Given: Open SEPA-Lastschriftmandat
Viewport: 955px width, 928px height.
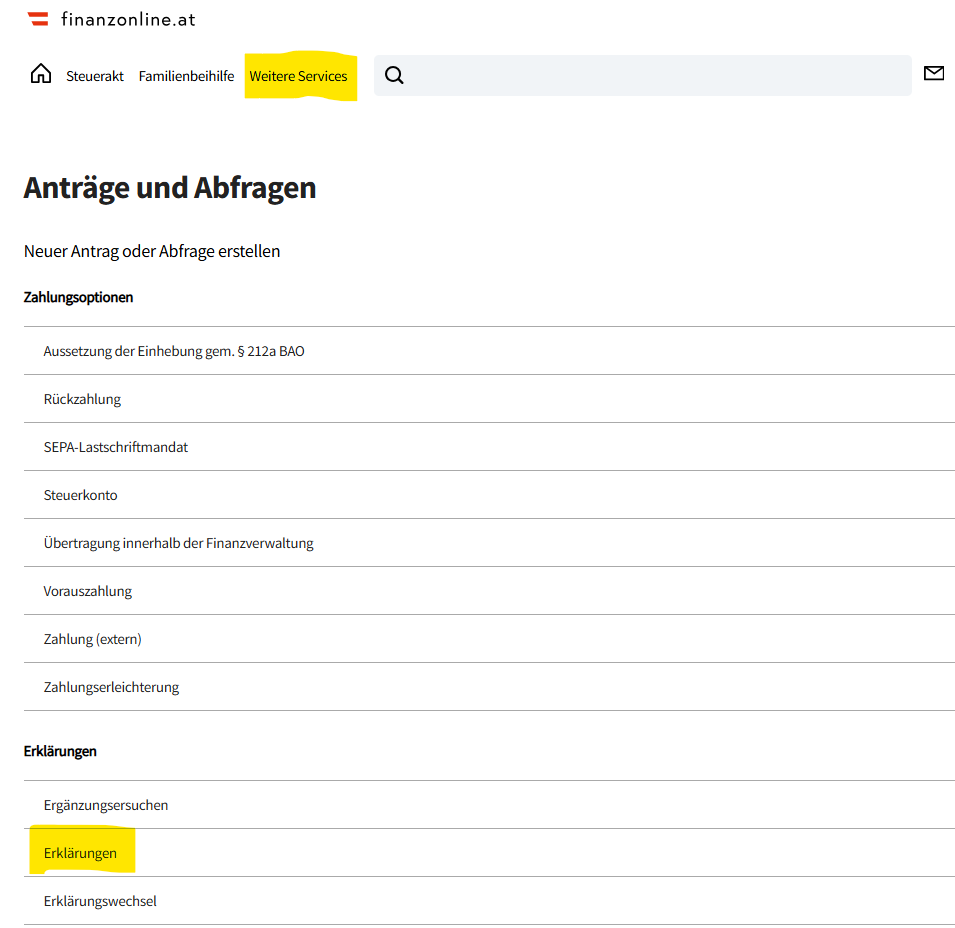Looking at the screenshot, I should [116, 447].
